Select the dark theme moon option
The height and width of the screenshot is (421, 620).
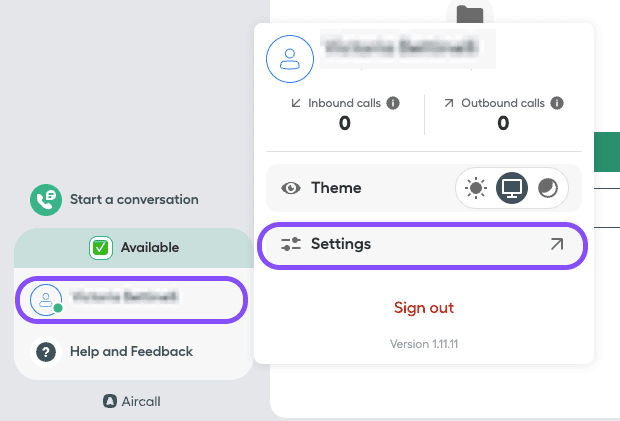coord(548,188)
